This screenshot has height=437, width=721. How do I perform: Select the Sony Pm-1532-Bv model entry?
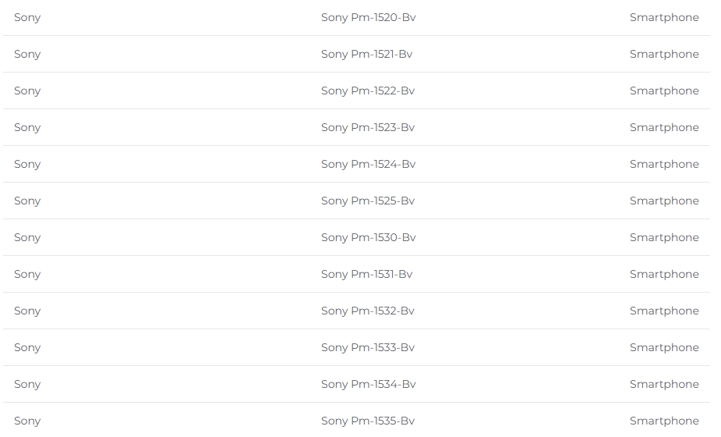368,311
